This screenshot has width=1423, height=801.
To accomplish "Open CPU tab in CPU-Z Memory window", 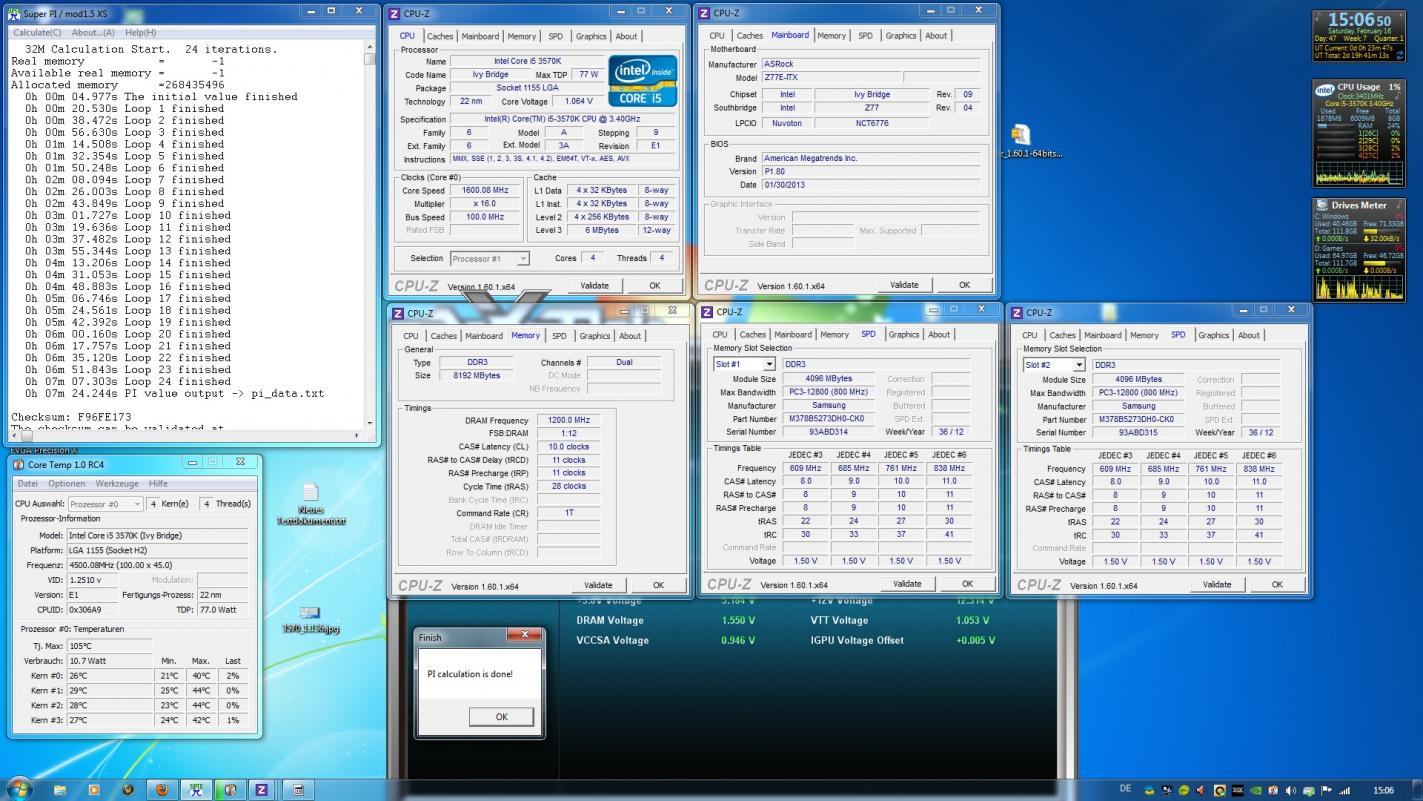I will click(x=411, y=336).
